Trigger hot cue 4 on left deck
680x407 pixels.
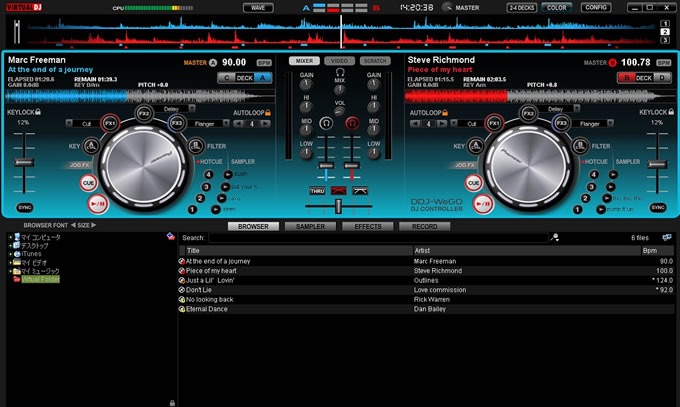tap(209, 174)
